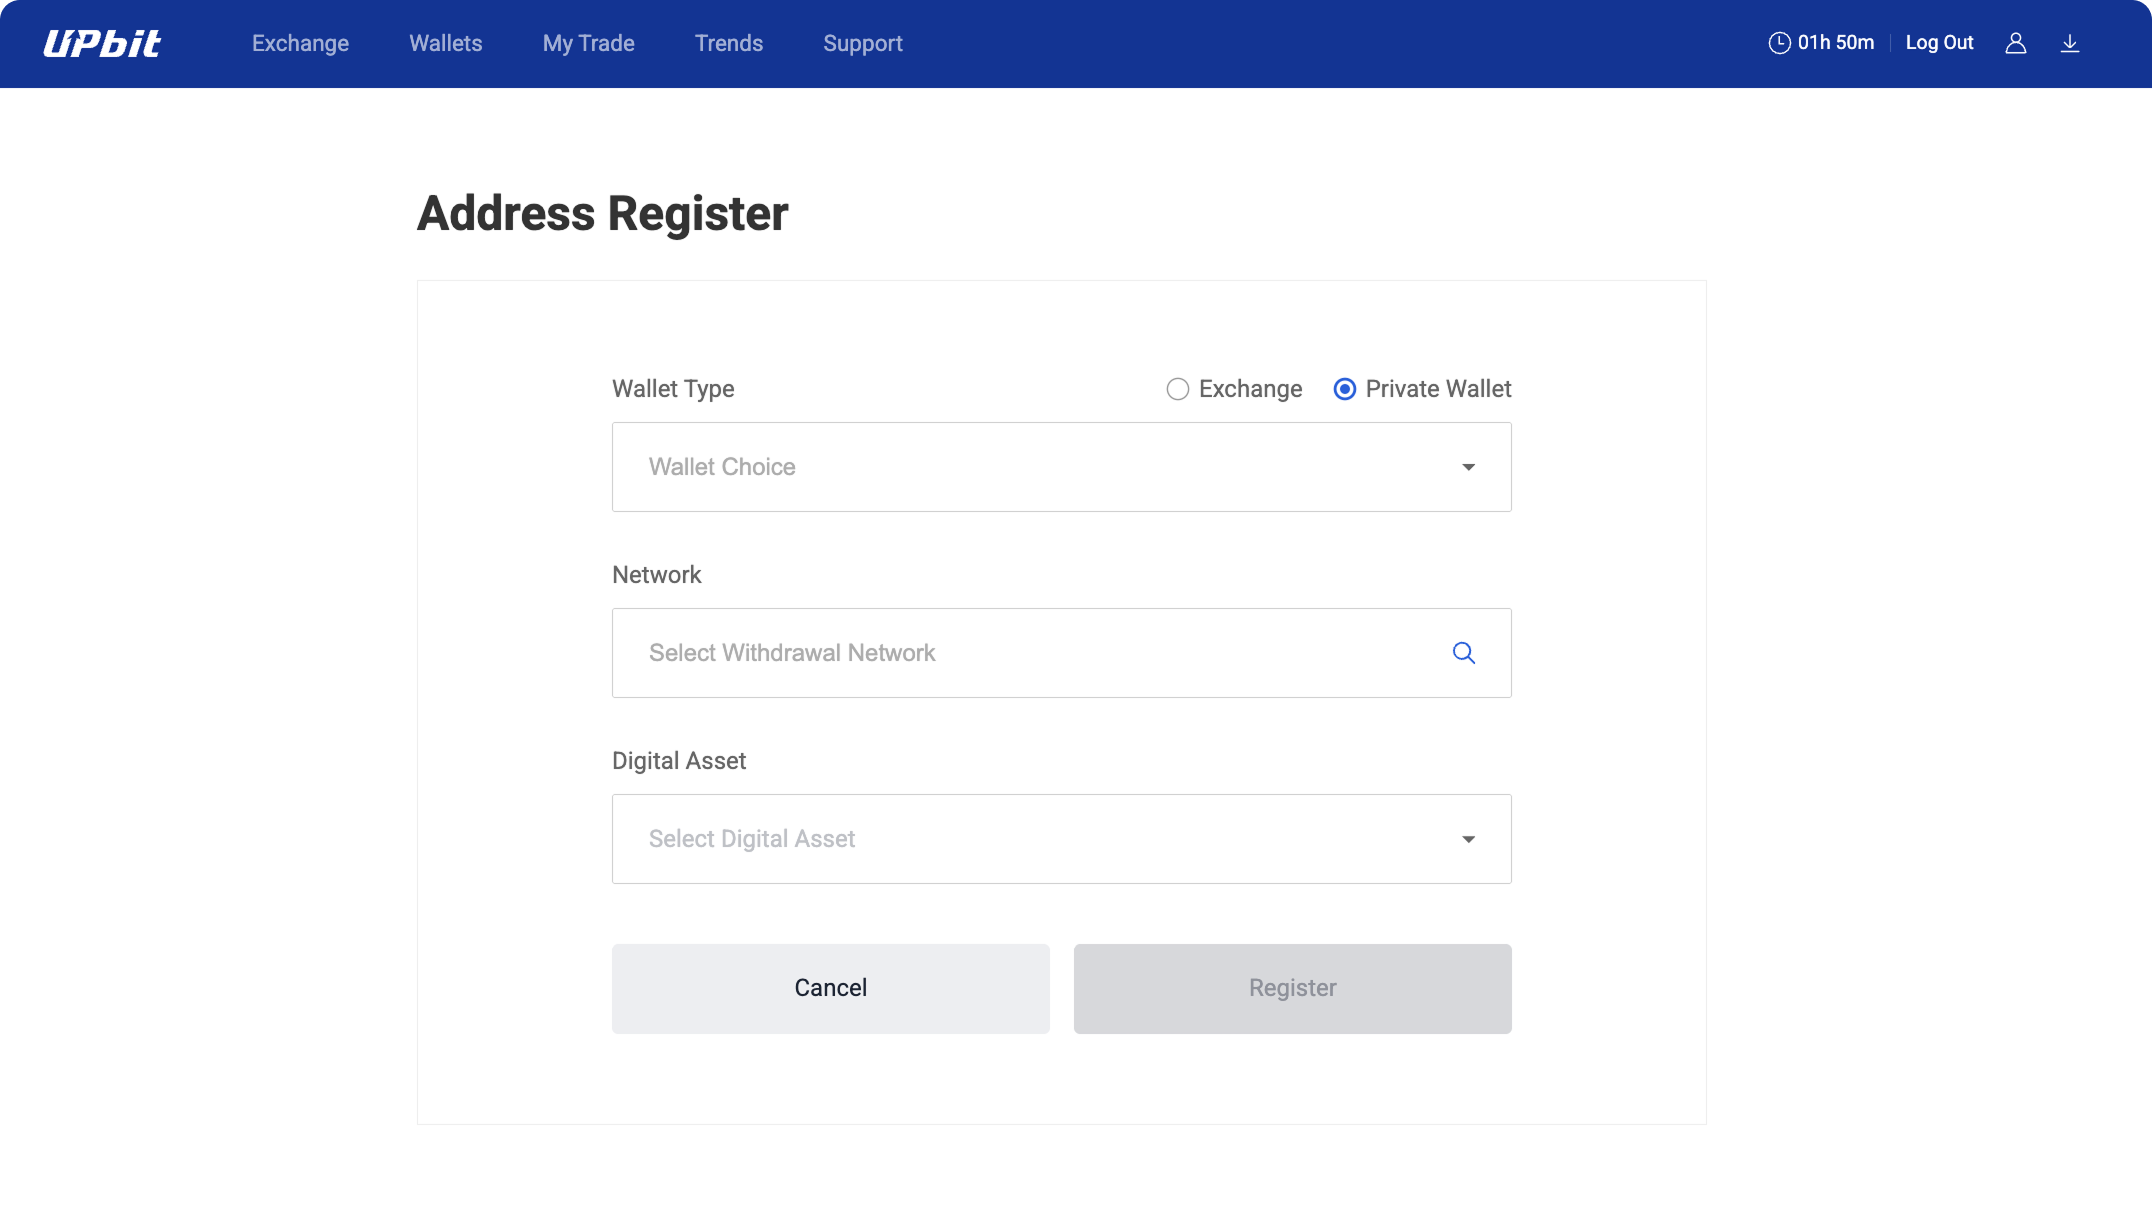This screenshot has width=2152, height=1214.
Task: Select the Exchange wallet type radio
Action: point(1178,389)
